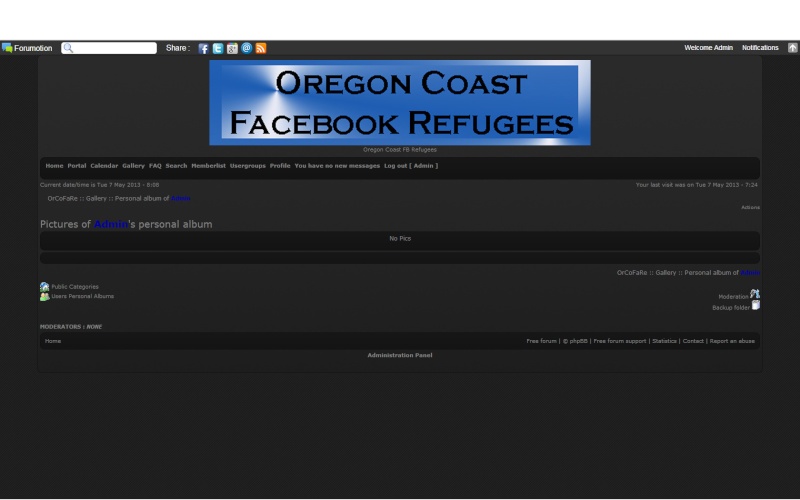Click the Oregon Coast Facebook Refugees banner

[400, 103]
